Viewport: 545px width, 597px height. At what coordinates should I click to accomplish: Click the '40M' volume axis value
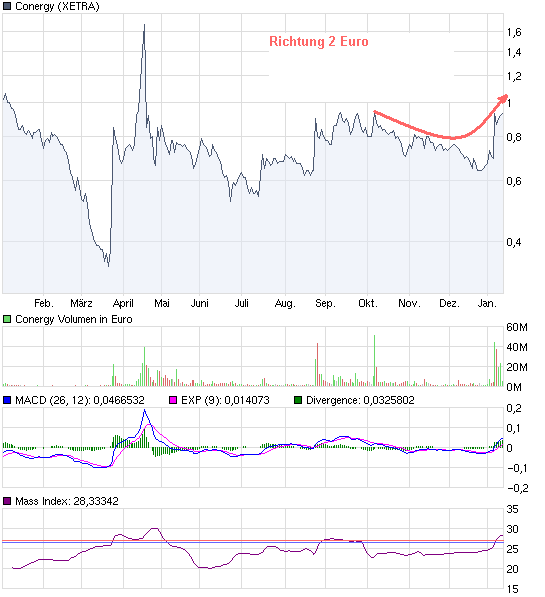(517, 347)
